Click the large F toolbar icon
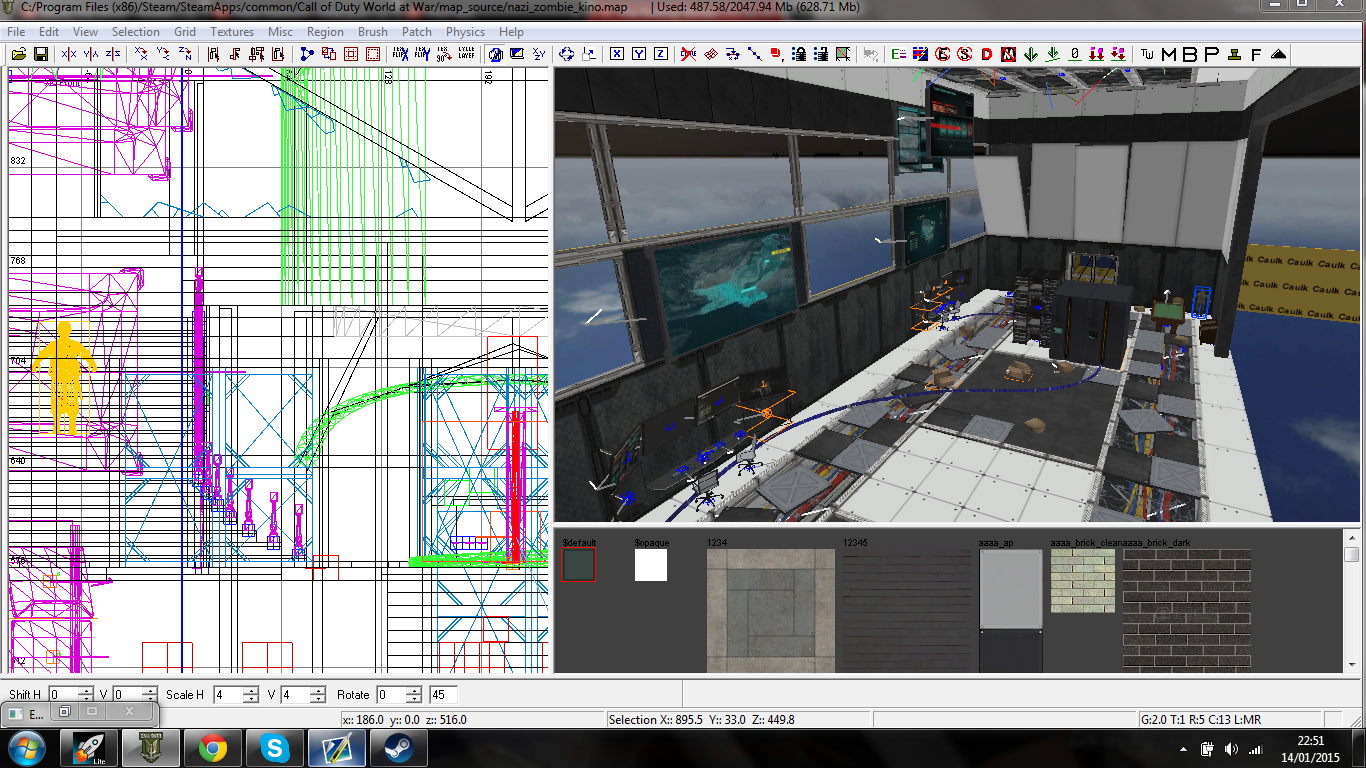 coord(1255,54)
